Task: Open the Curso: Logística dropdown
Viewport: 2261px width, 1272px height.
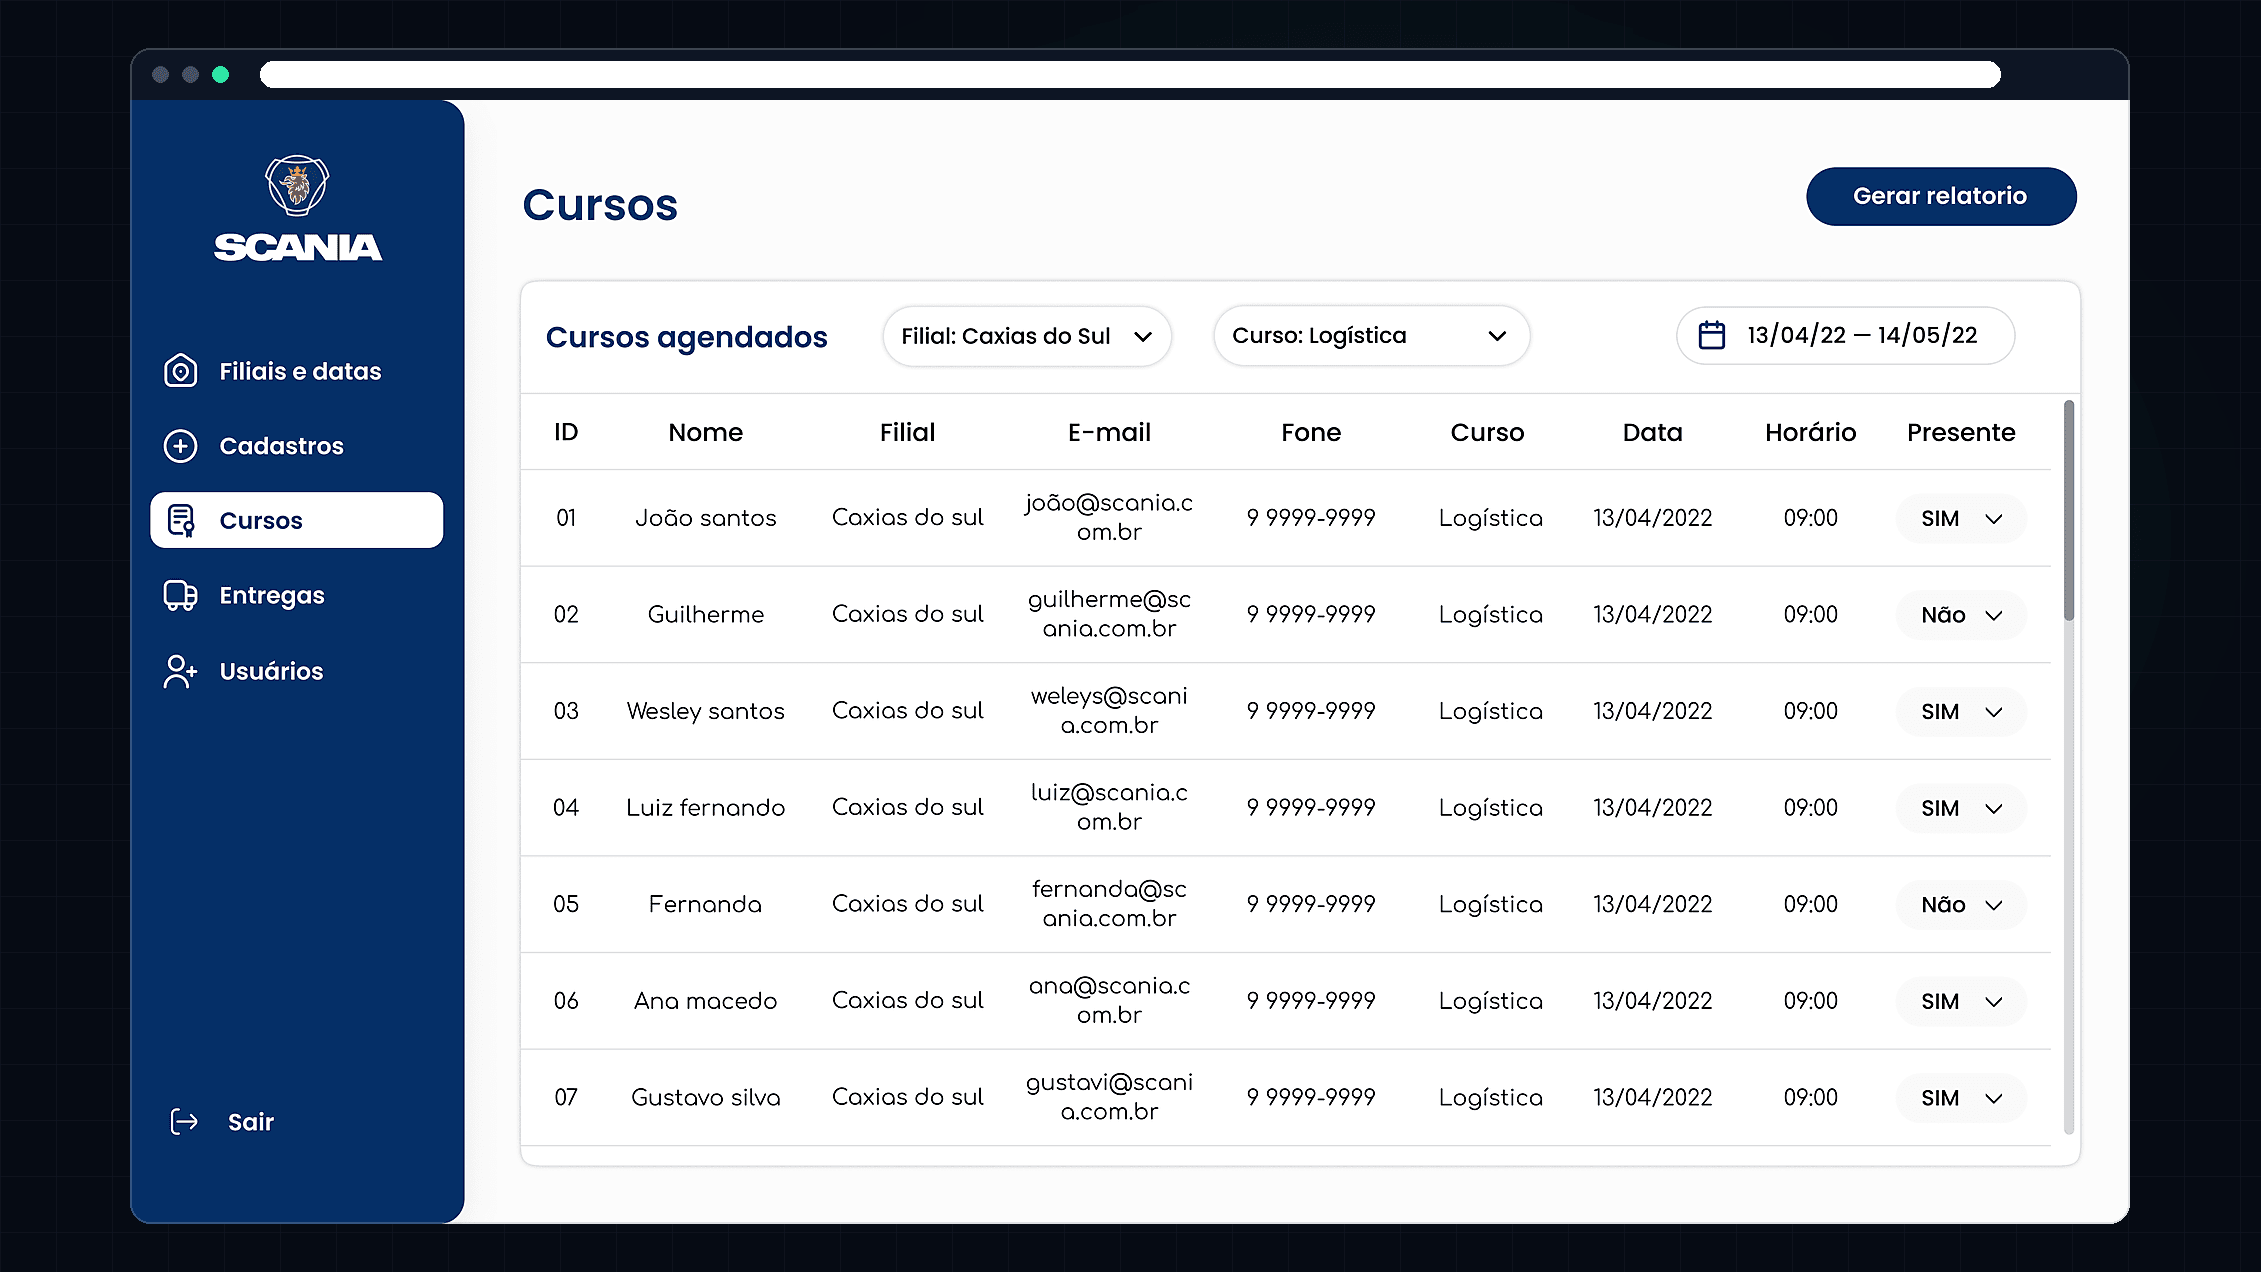Action: [1371, 336]
